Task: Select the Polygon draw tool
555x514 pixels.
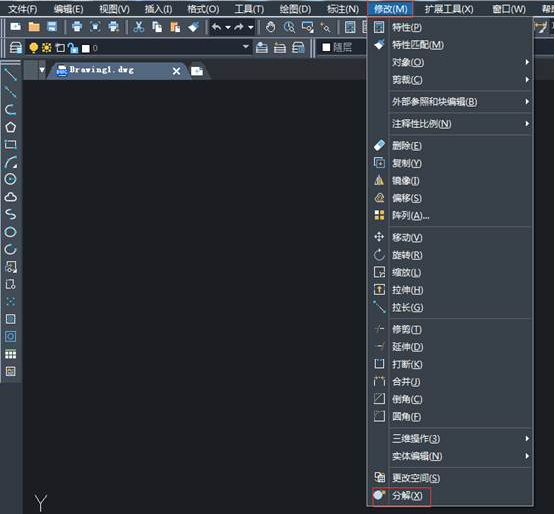Action: [10, 127]
